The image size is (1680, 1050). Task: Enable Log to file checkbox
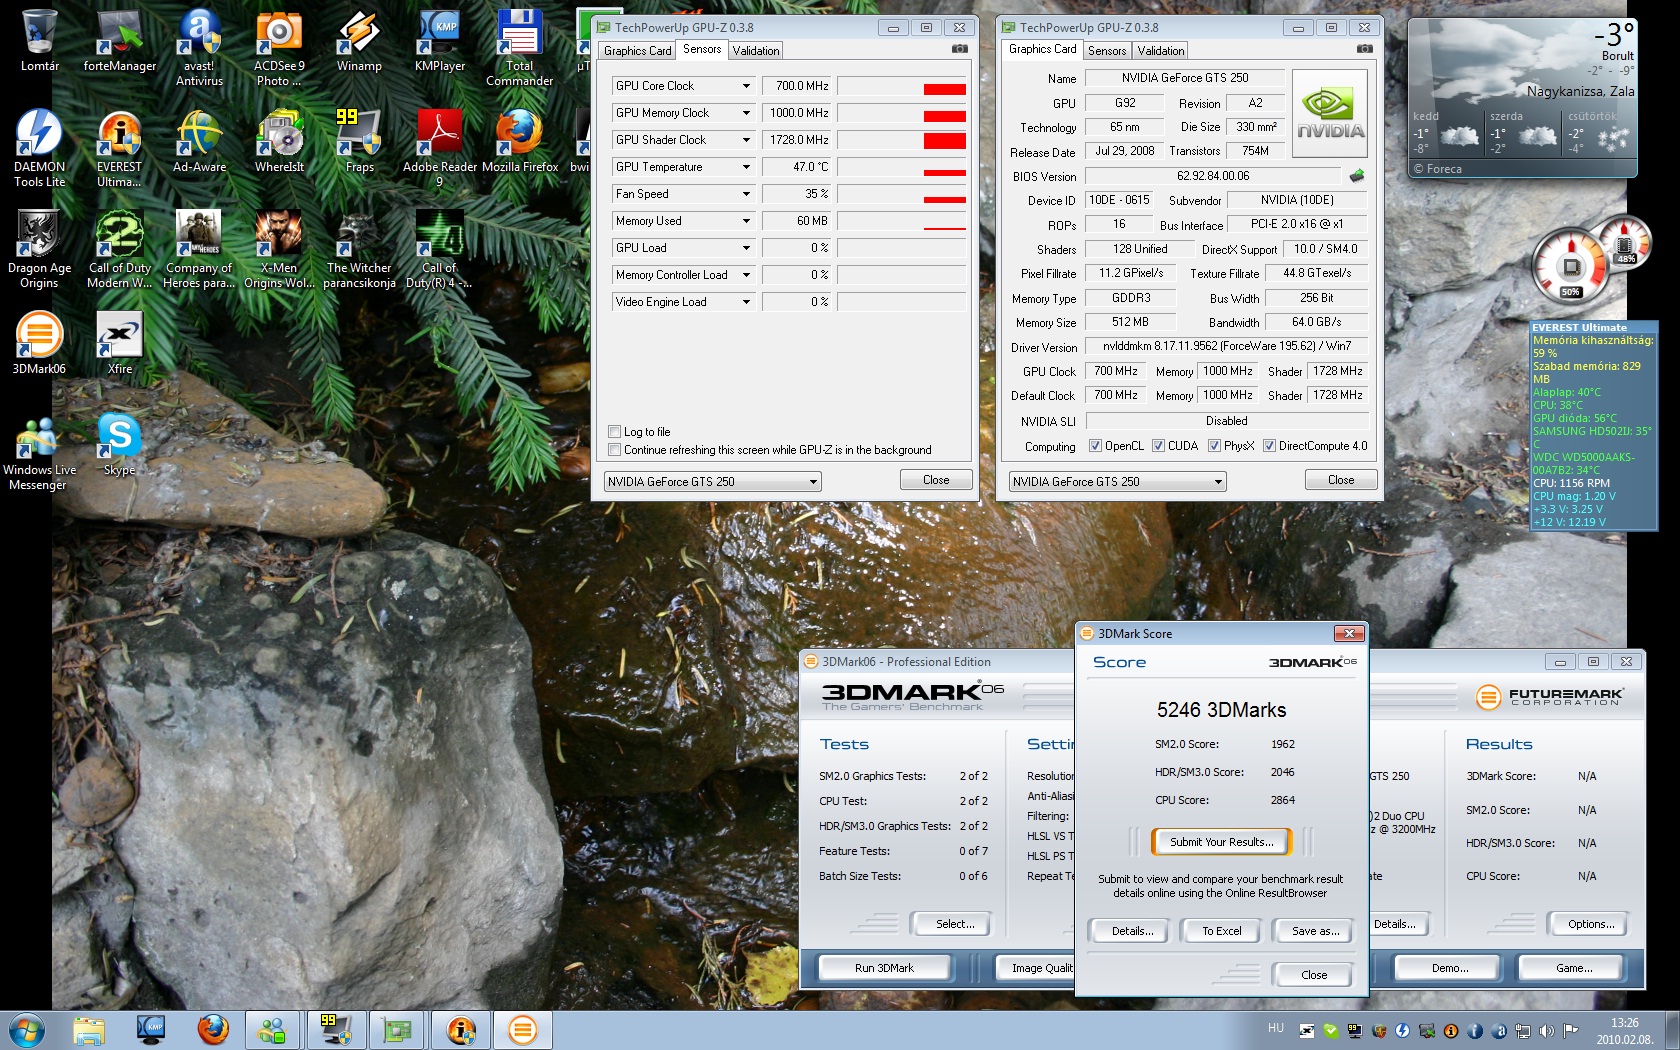[x=614, y=432]
